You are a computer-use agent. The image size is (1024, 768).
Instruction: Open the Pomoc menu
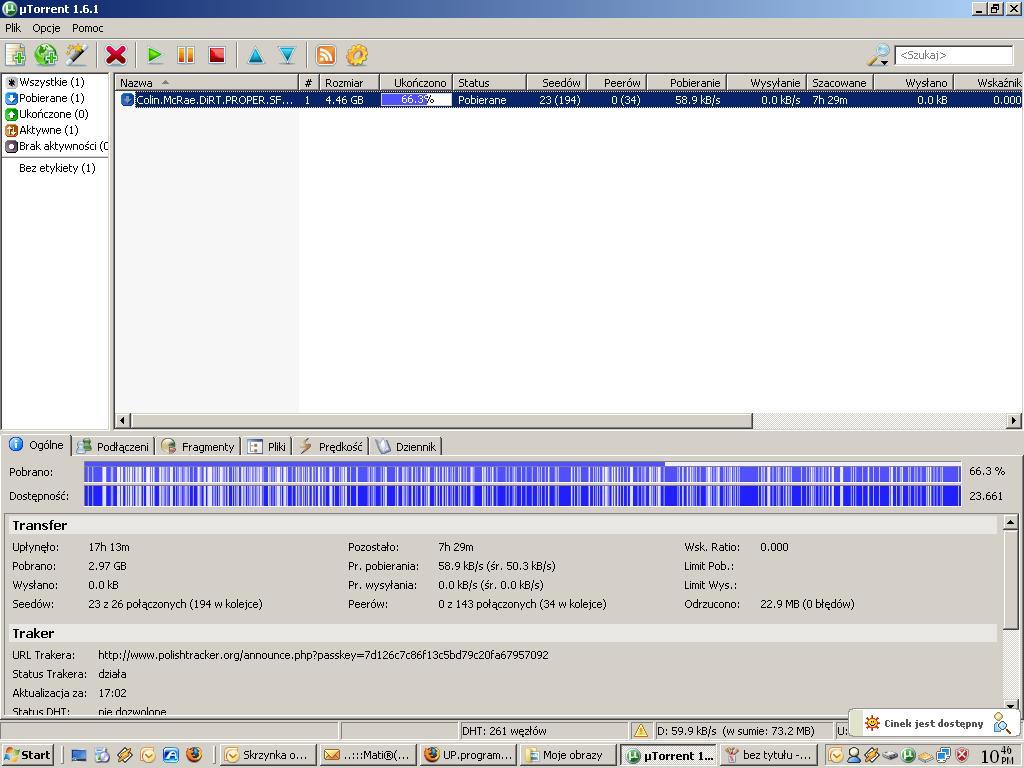(88, 28)
